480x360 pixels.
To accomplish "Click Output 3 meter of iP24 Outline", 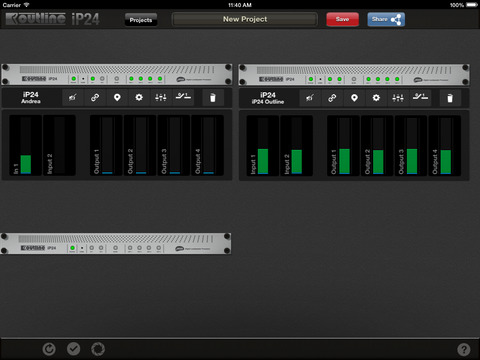I will coord(411,146).
